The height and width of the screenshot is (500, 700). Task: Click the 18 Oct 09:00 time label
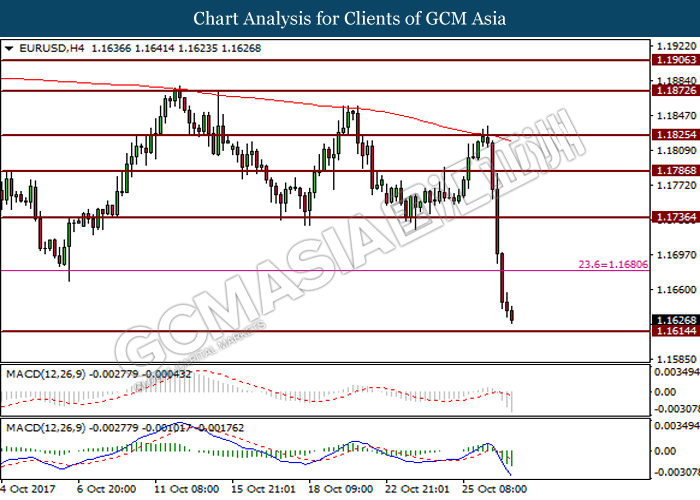[341, 489]
